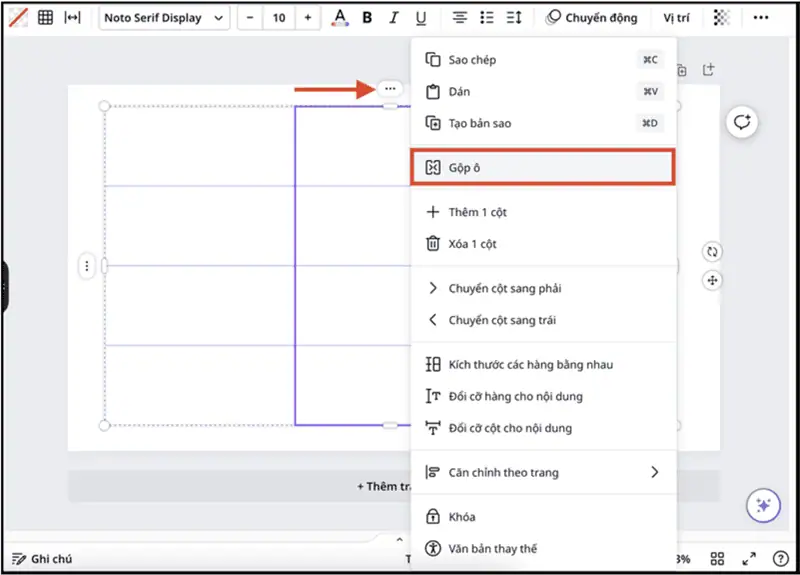The height and width of the screenshot is (575, 800).
Task: Open the text color picker
Action: tap(340, 18)
